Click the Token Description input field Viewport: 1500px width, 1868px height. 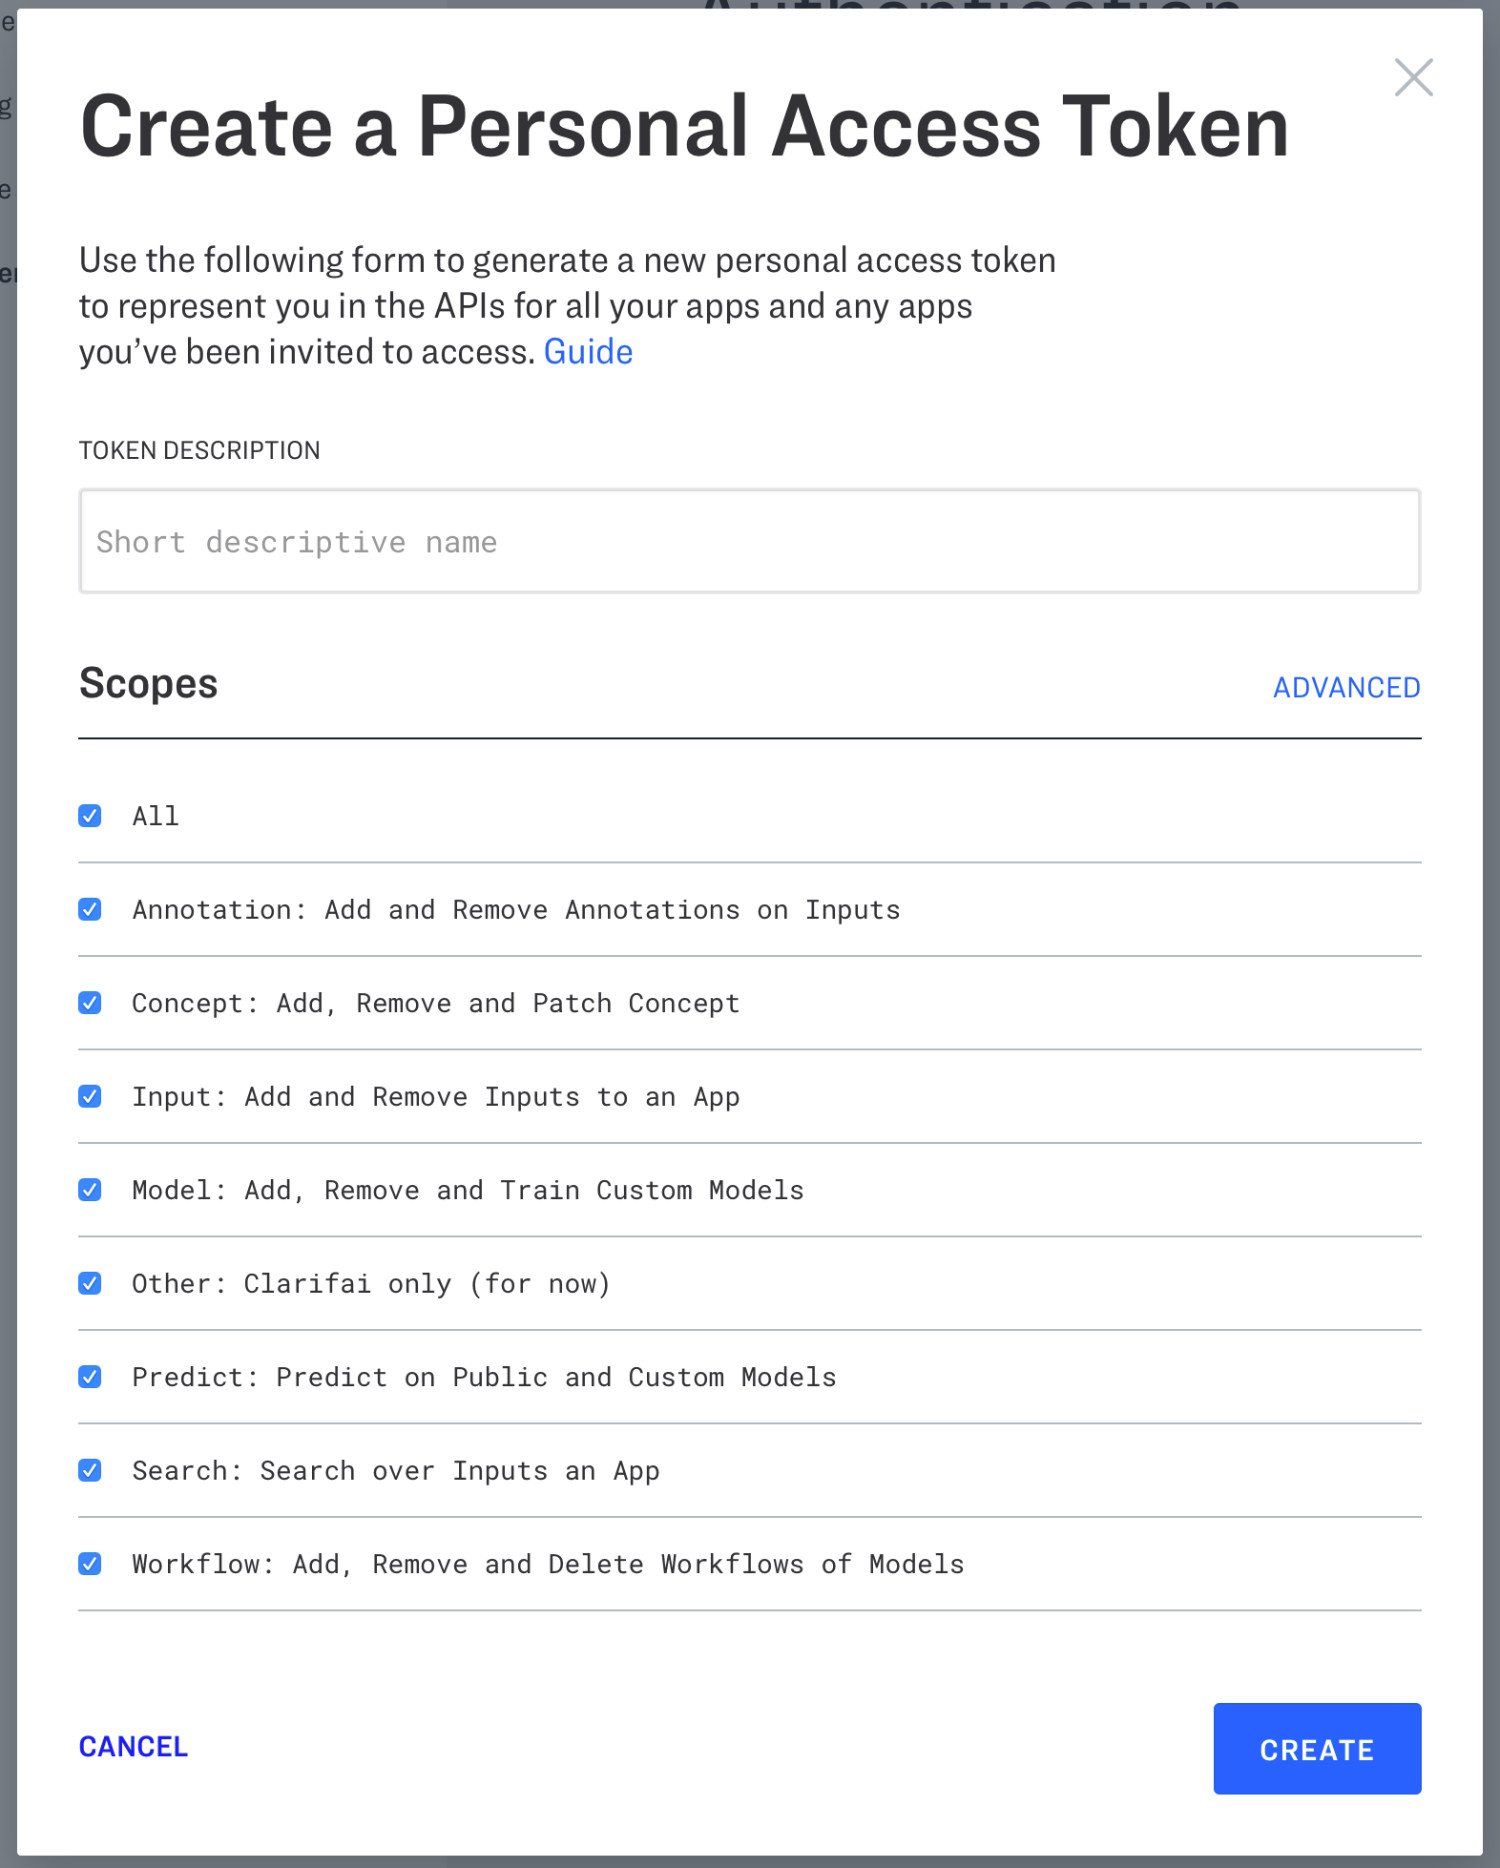coord(749,541)
